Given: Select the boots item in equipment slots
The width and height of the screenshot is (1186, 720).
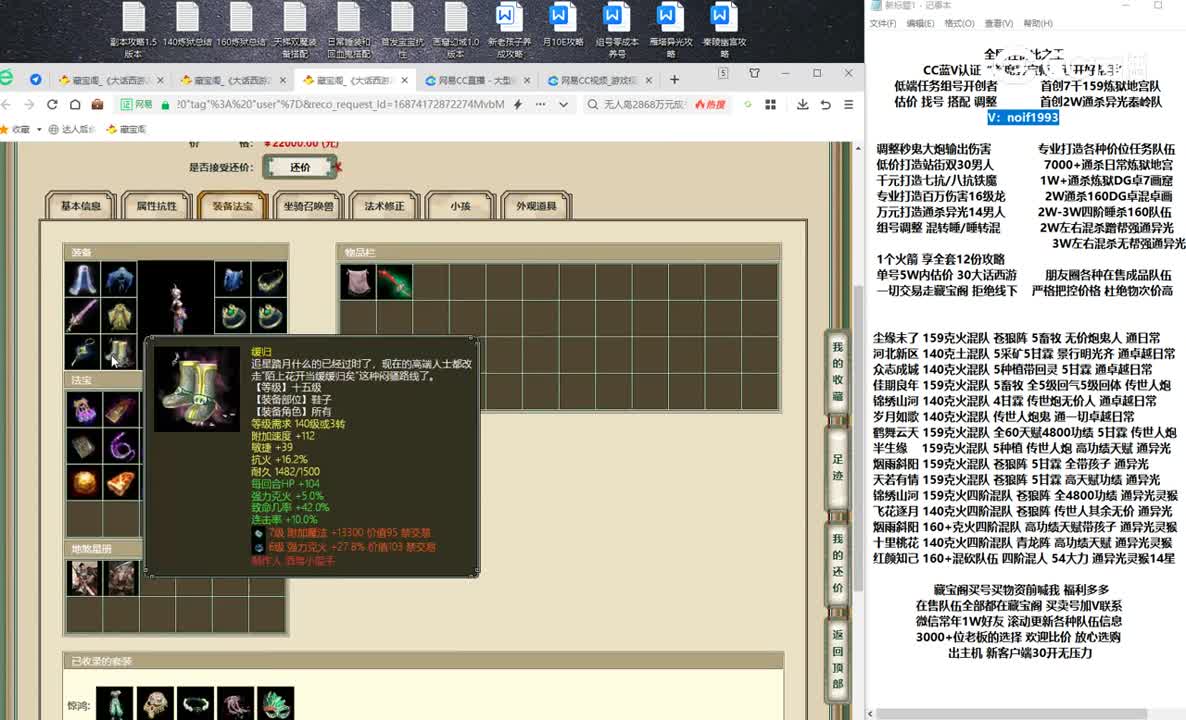Looking at the screenshot, I should tap(119, 351).
